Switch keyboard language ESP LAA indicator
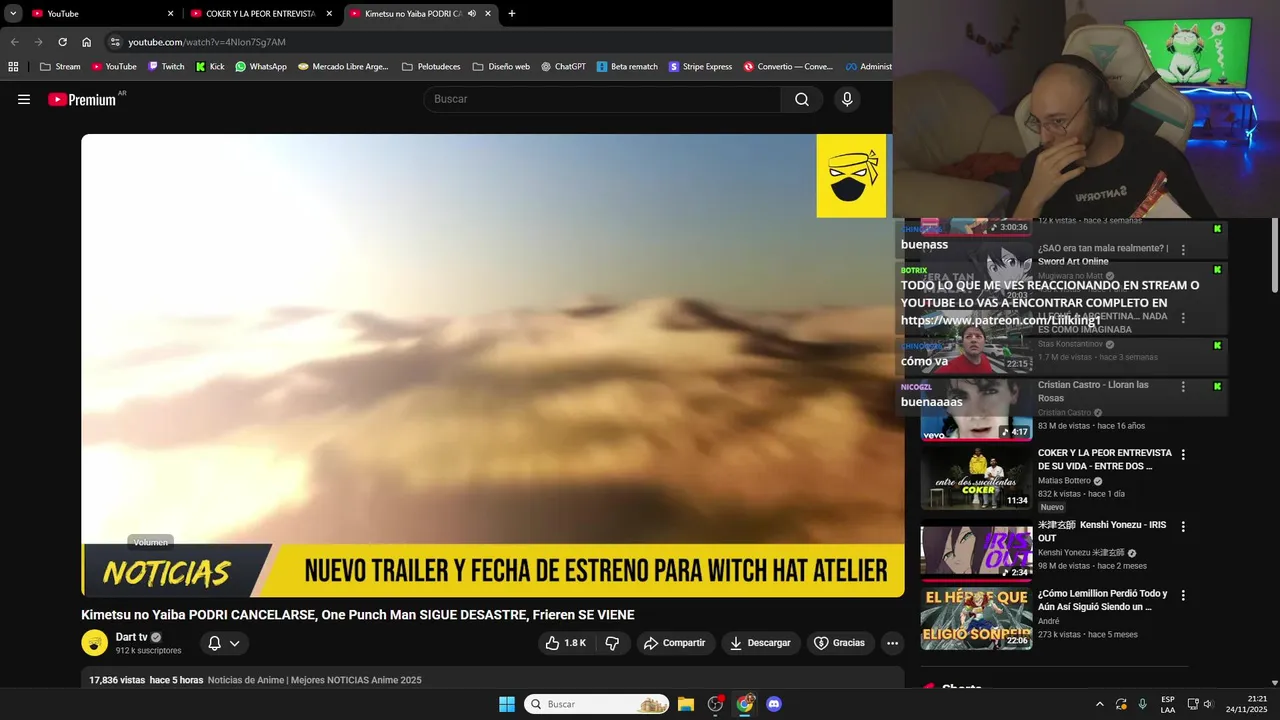The height and width of the screenshot is (720, 1280). [x=1168, y=704]
